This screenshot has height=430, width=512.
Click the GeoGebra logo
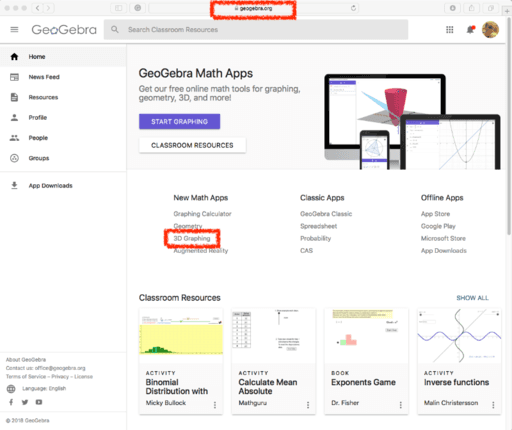point(64,30)
